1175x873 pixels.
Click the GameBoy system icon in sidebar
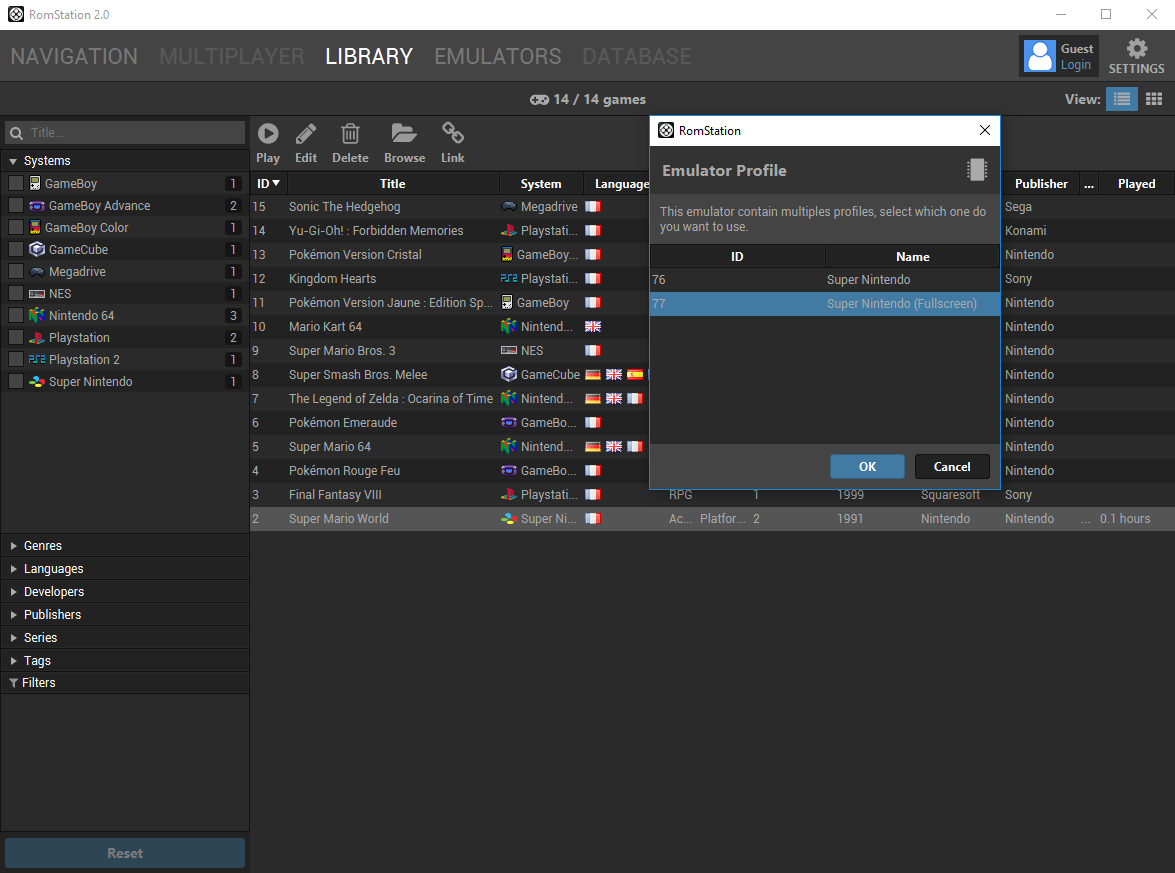tap(34, 184)
